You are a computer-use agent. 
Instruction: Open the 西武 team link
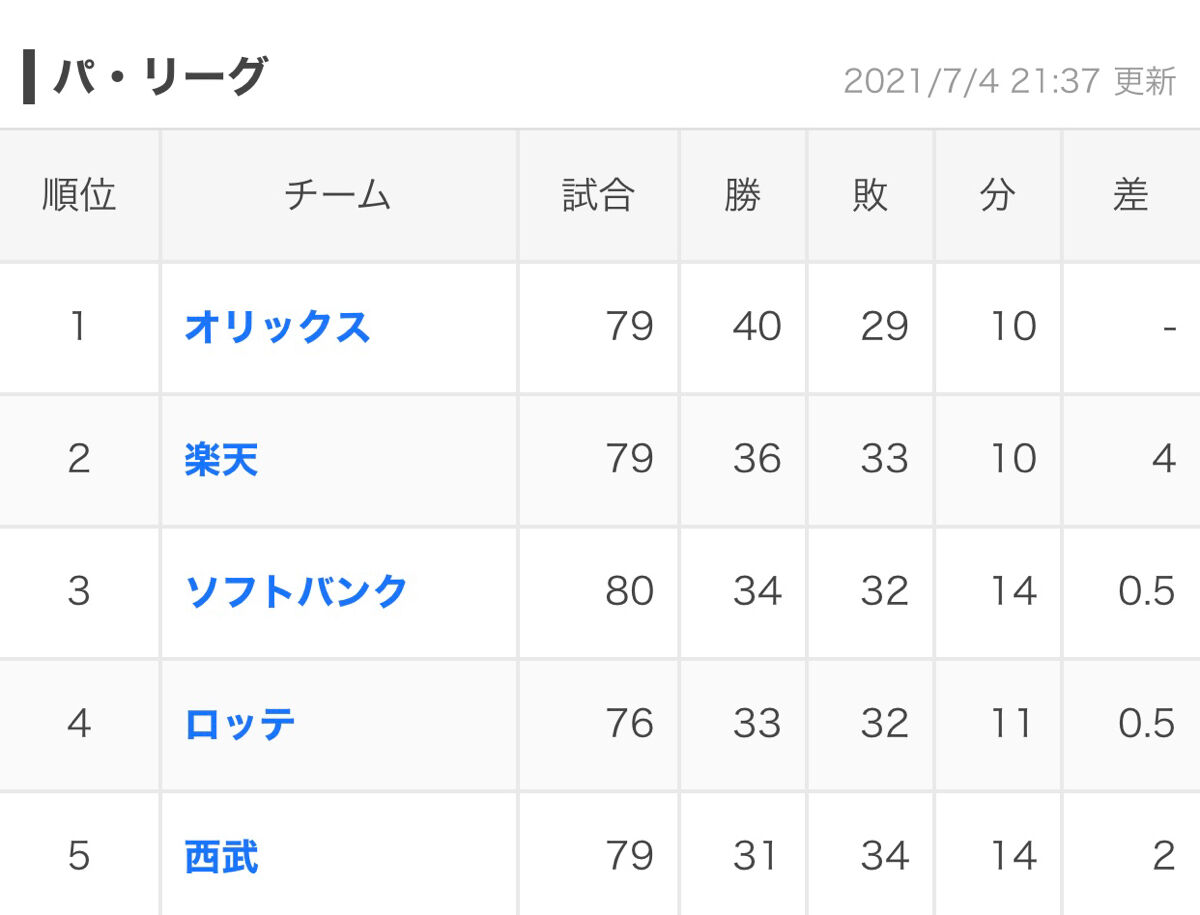click(221, 856)
